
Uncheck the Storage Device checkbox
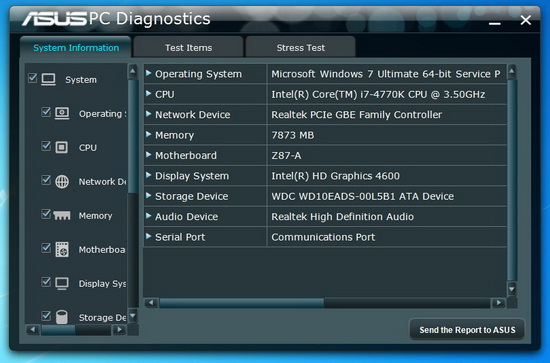pyautogui.click(x=46, y=316)
